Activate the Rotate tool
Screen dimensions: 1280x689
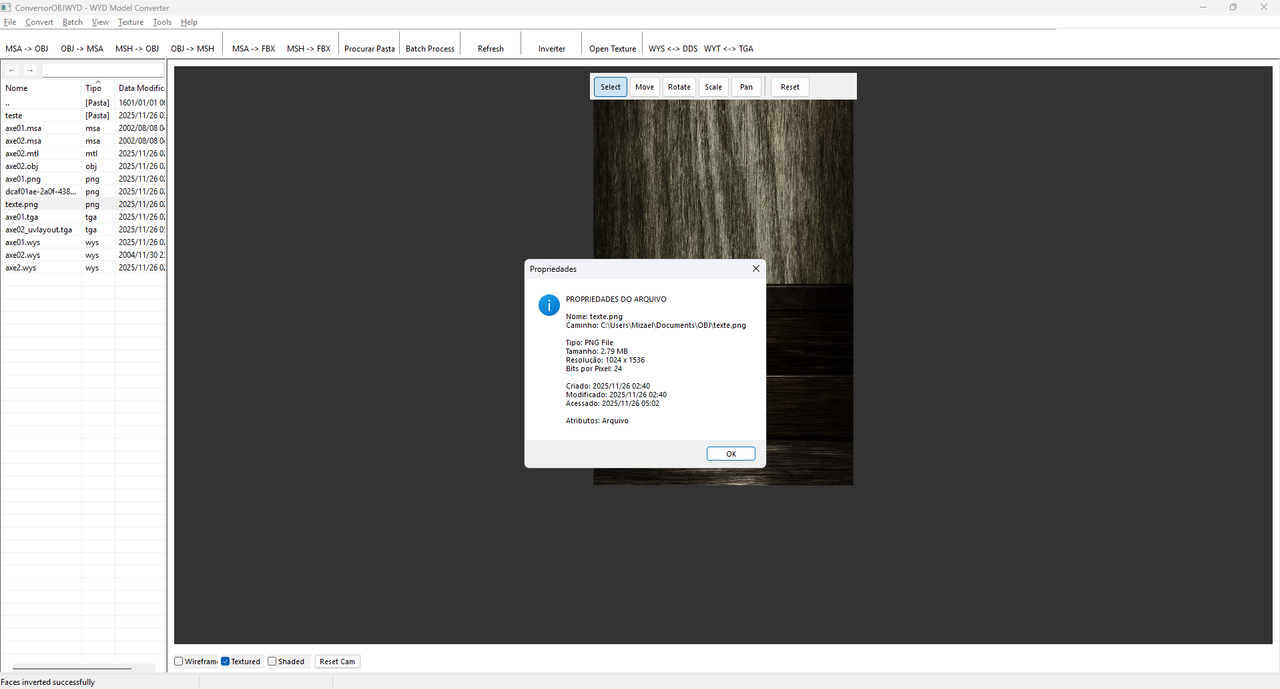(x=679, y=87)
